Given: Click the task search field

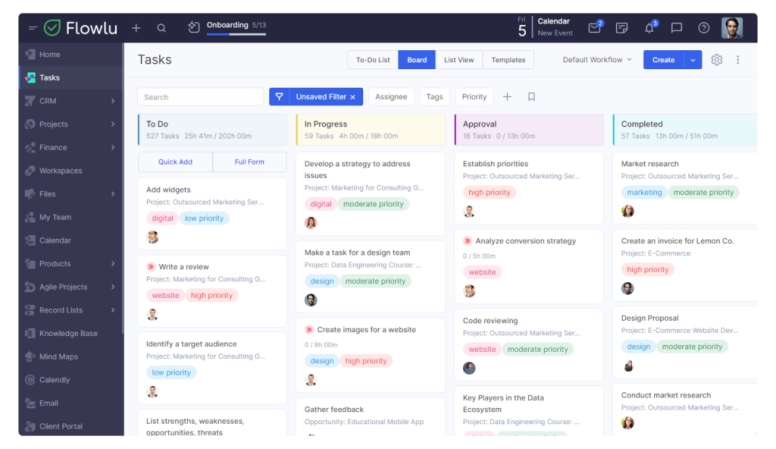Looking at the screenshot, I should [x=200, y=97].
